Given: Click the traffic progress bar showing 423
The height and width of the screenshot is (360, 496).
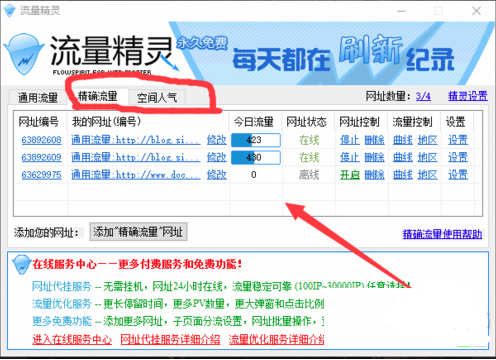Looking at the screenshot, I should click(256, 140).
